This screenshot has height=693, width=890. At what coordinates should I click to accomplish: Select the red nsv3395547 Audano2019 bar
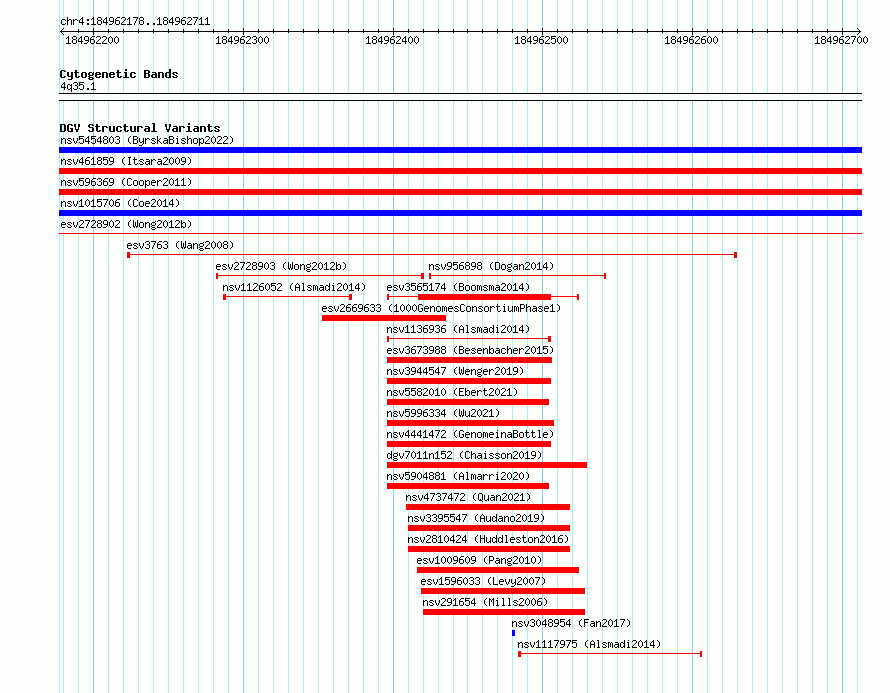point(489,528)
